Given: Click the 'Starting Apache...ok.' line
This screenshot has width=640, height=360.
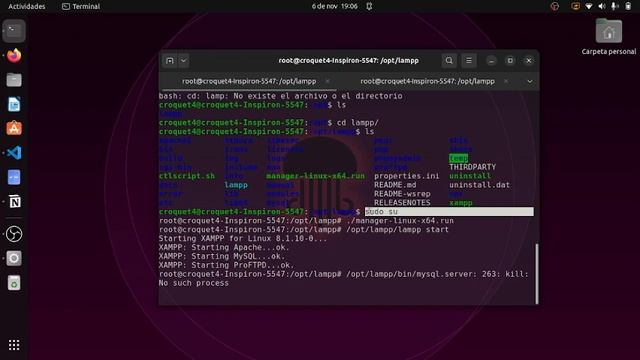Looking at the screenshot, I should [224, 247].
